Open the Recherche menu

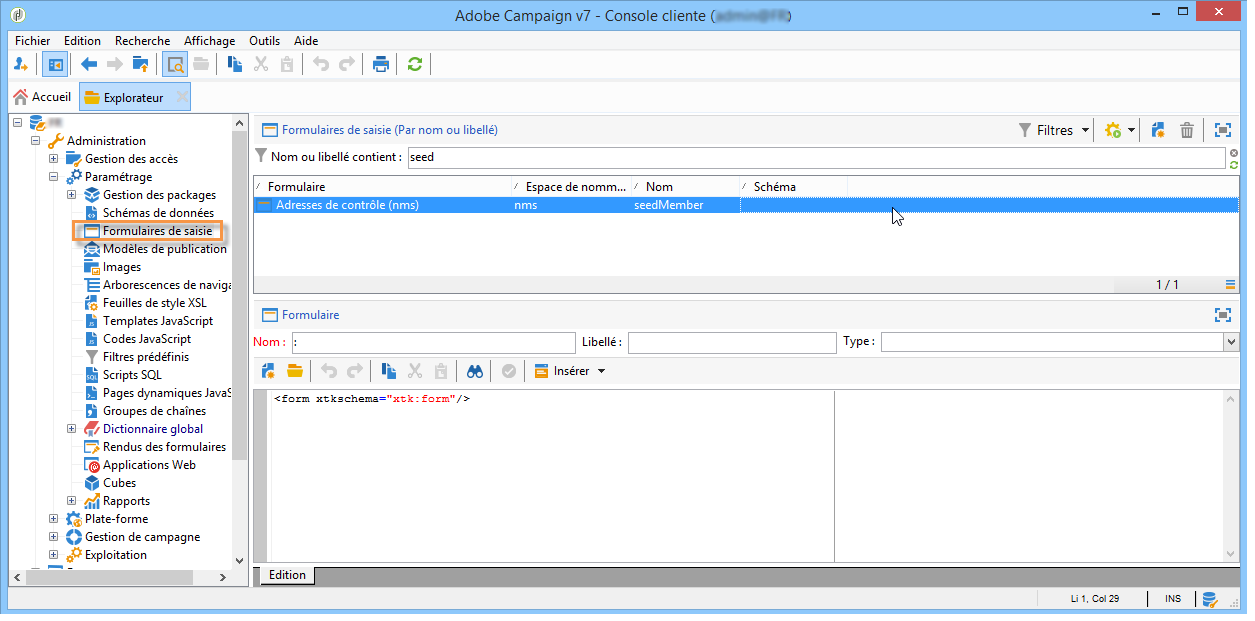(x=143, y=41)
